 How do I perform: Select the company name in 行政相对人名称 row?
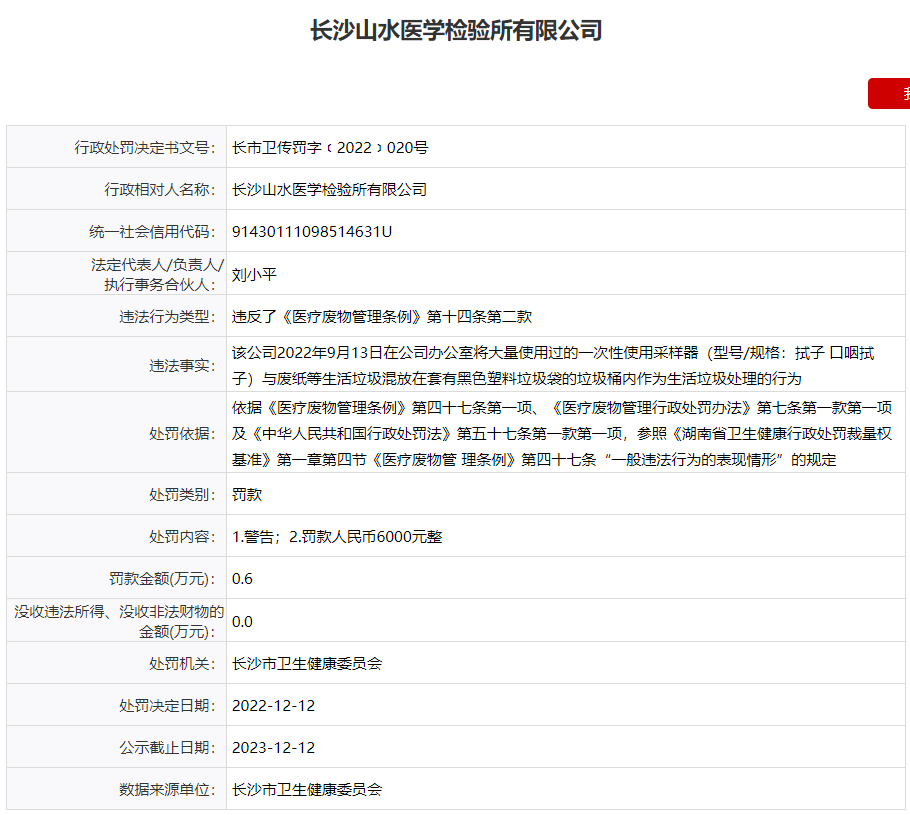point(329,189)
